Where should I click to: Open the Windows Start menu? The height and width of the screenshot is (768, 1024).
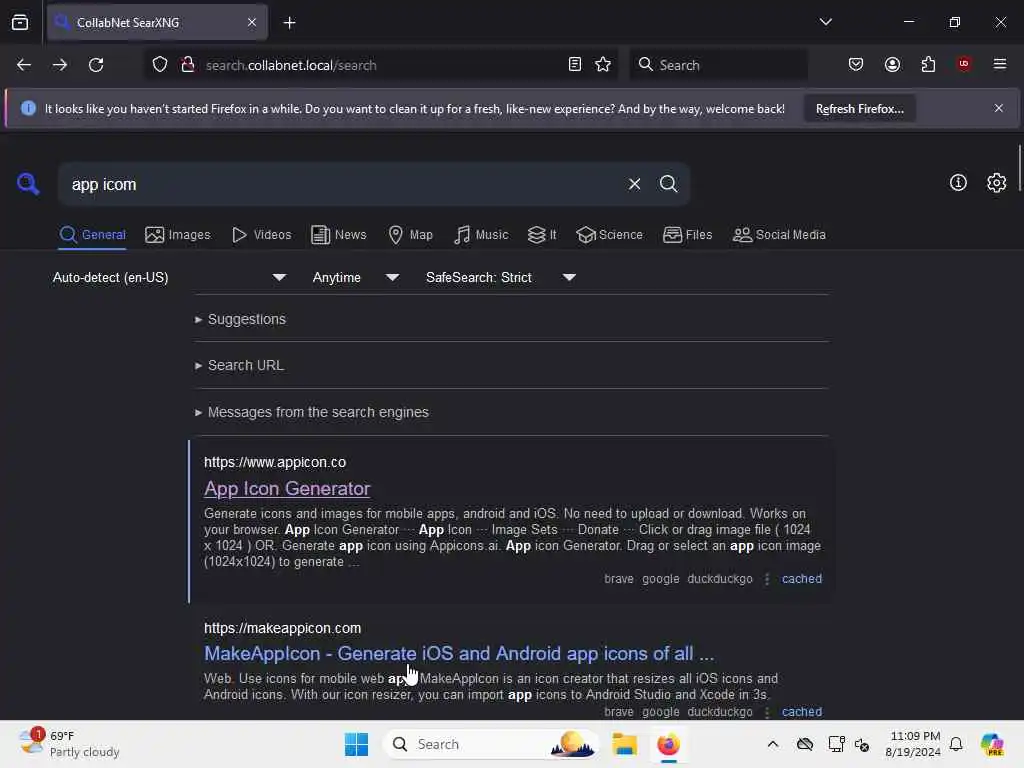click(356, 744)
